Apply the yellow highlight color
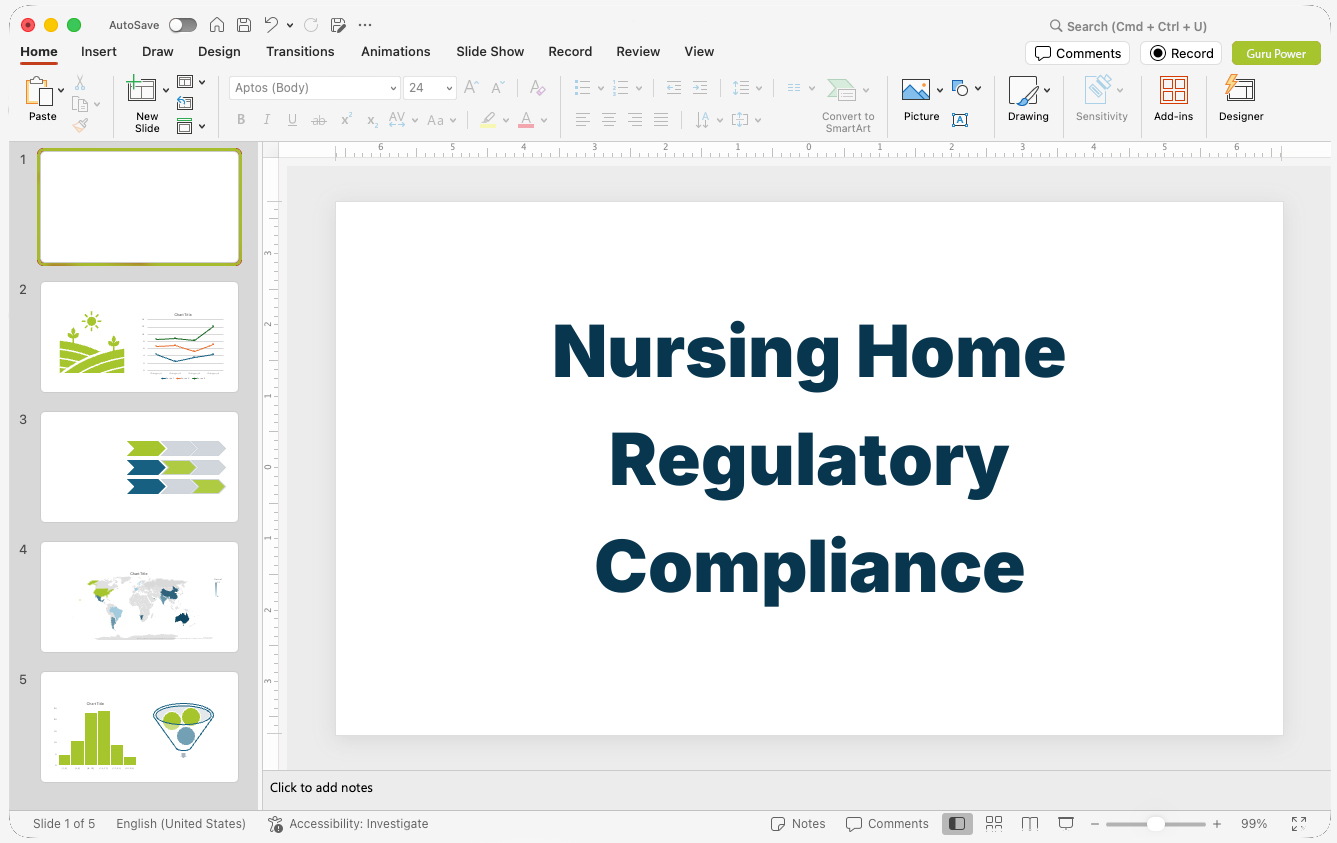1337x843 pixels. pos(488,120)
